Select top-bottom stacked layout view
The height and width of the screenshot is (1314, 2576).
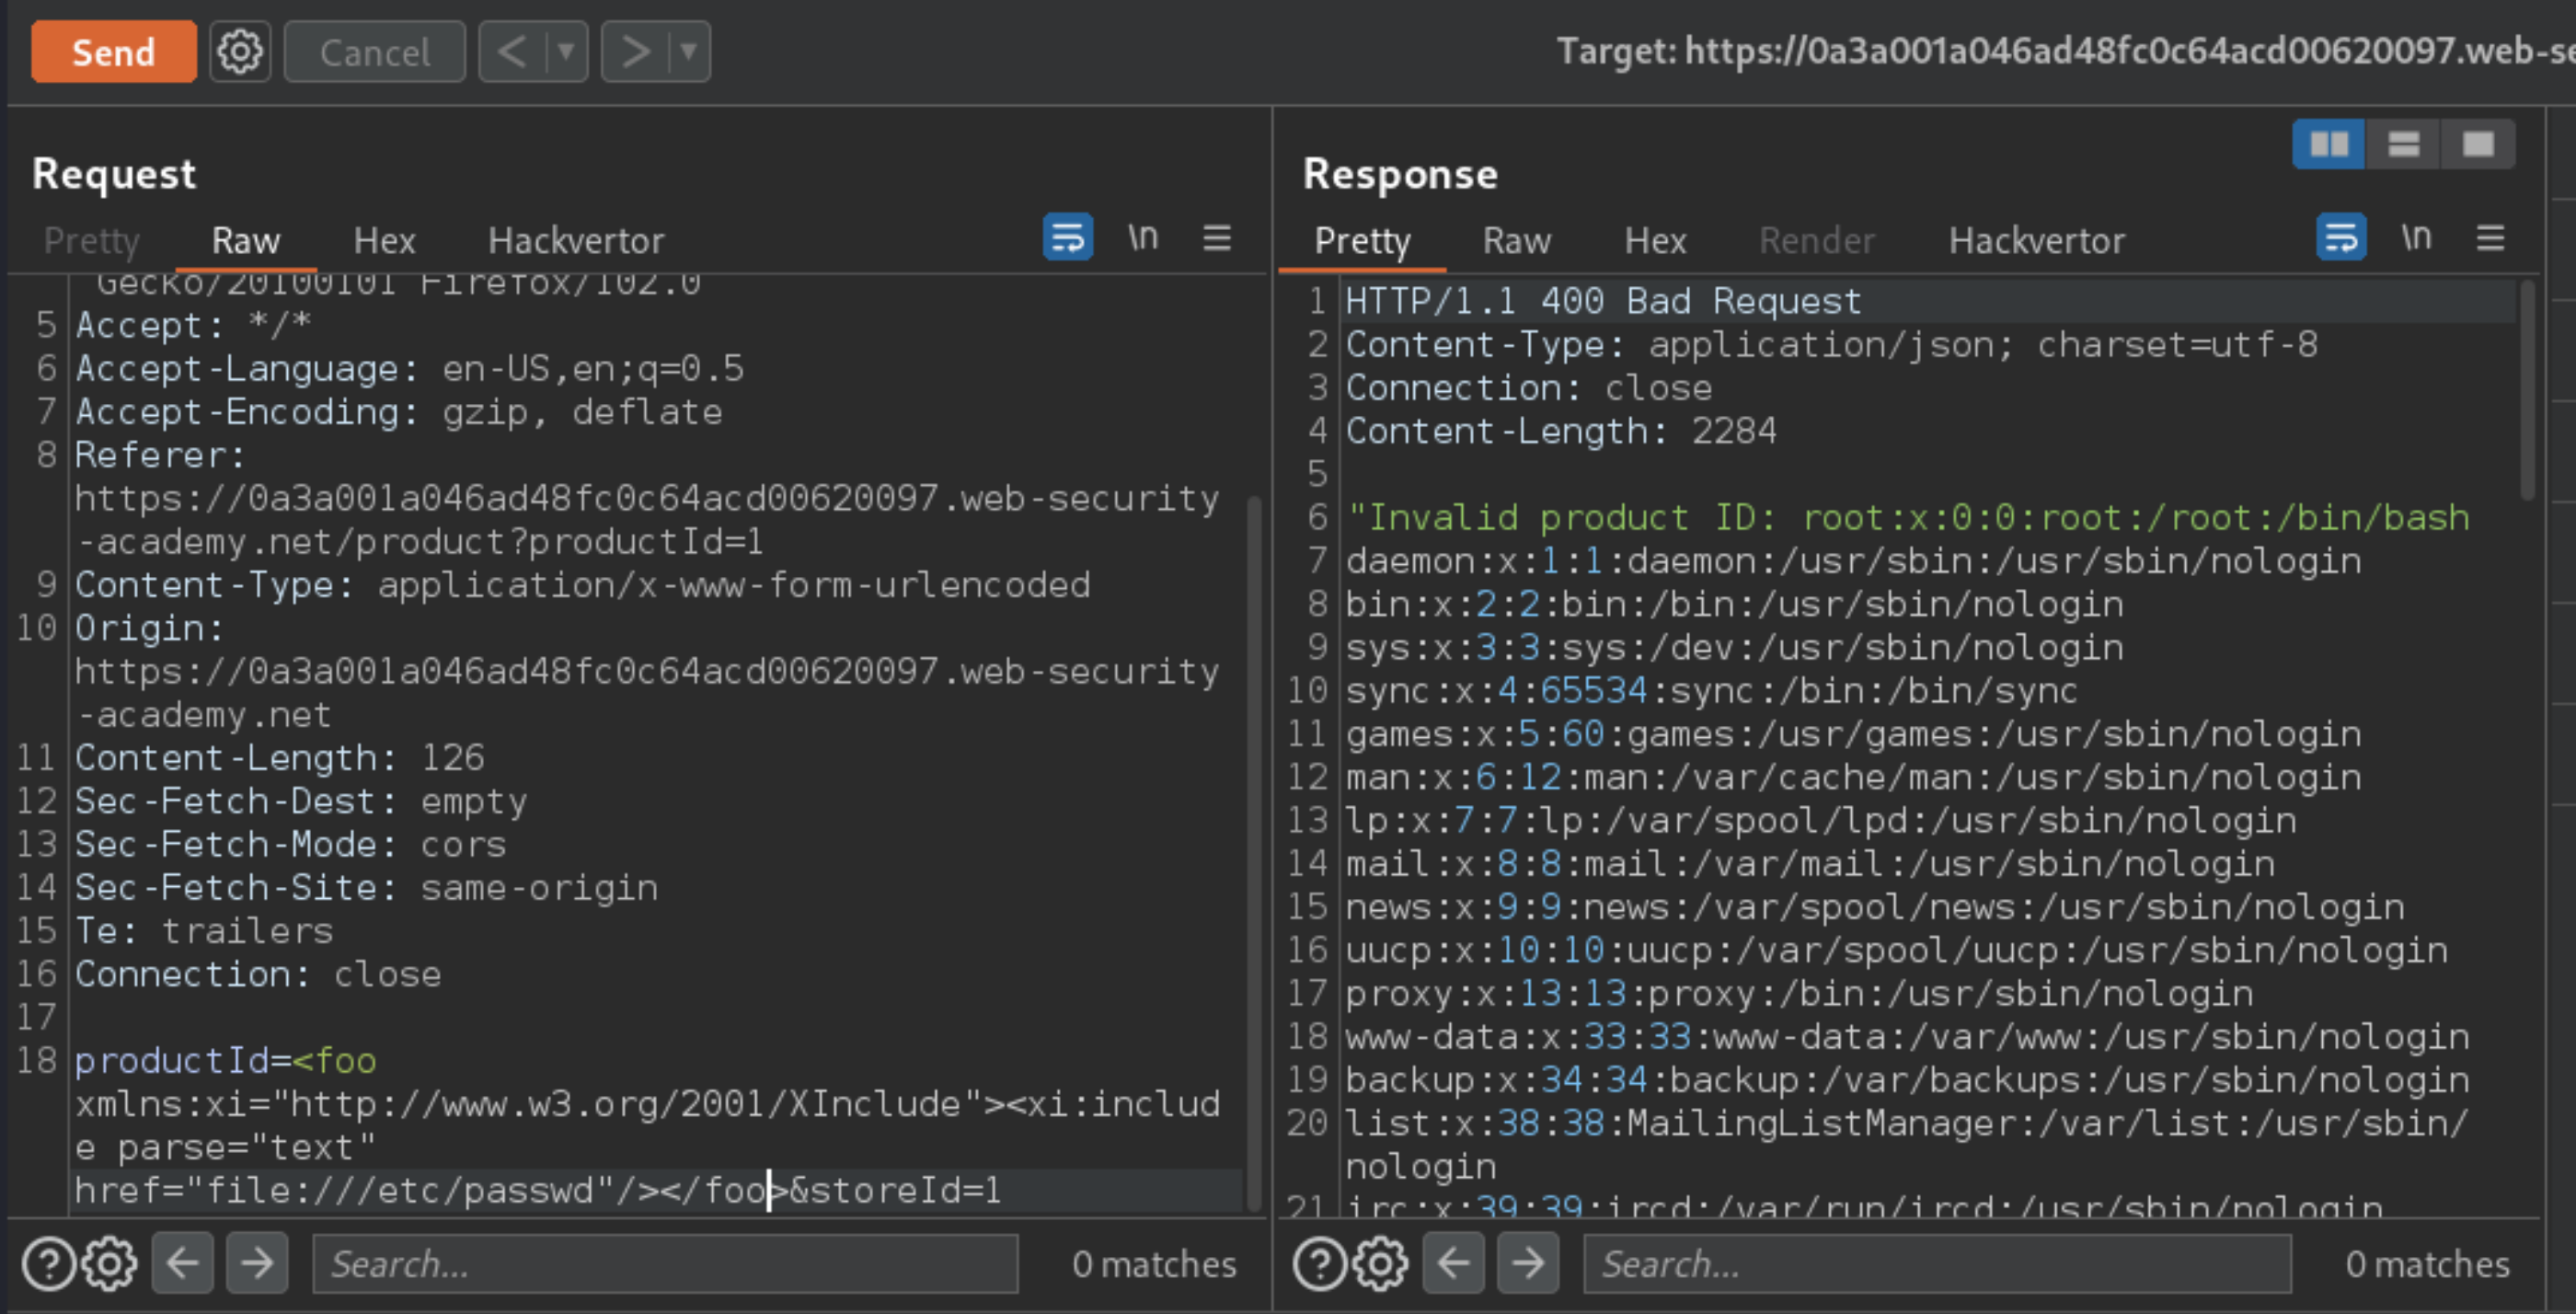[x=2403, y=145]
